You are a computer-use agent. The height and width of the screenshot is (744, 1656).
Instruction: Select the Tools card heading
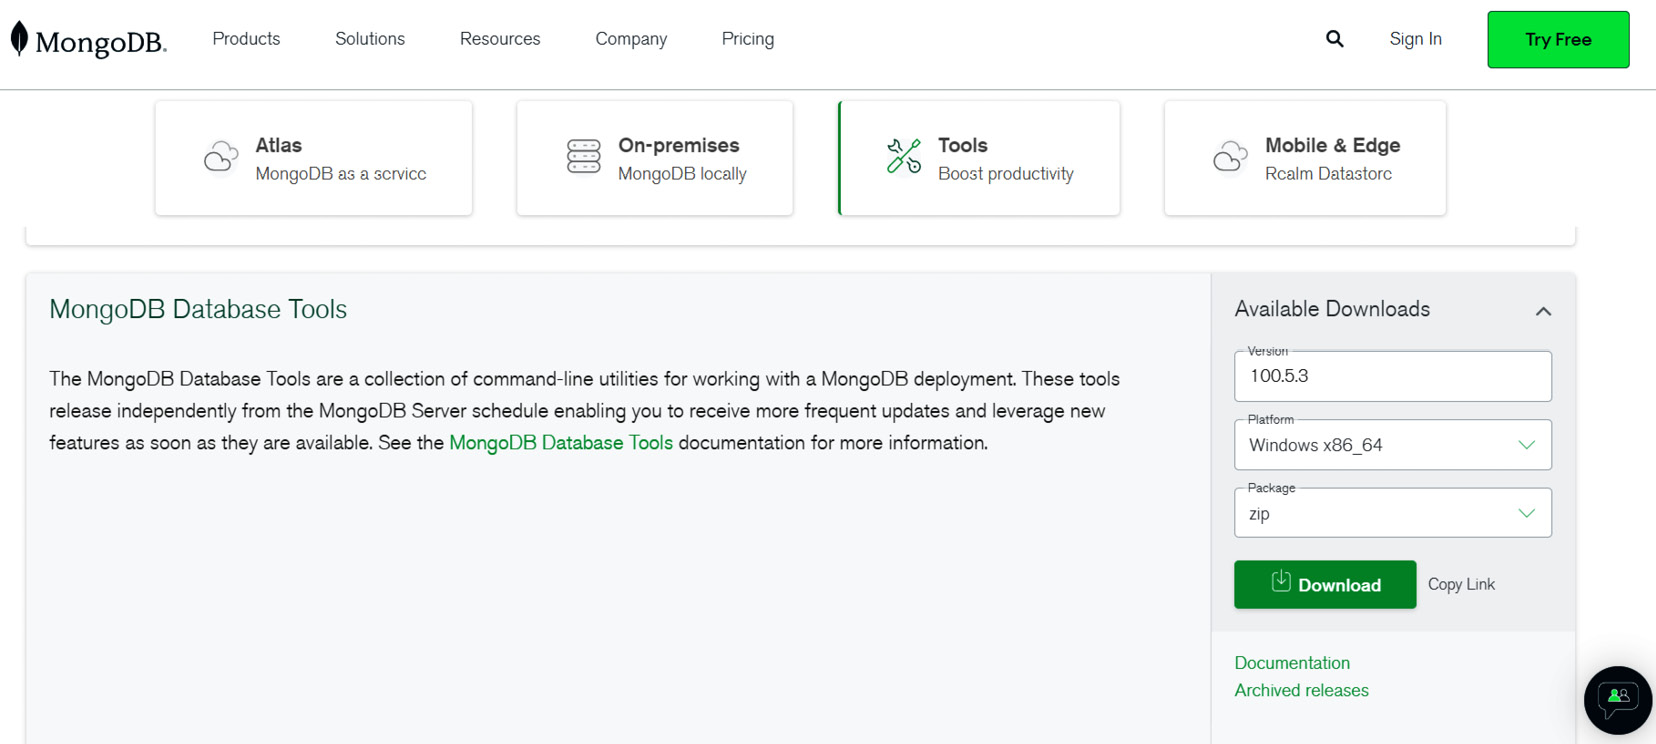[x=963, y=145]
